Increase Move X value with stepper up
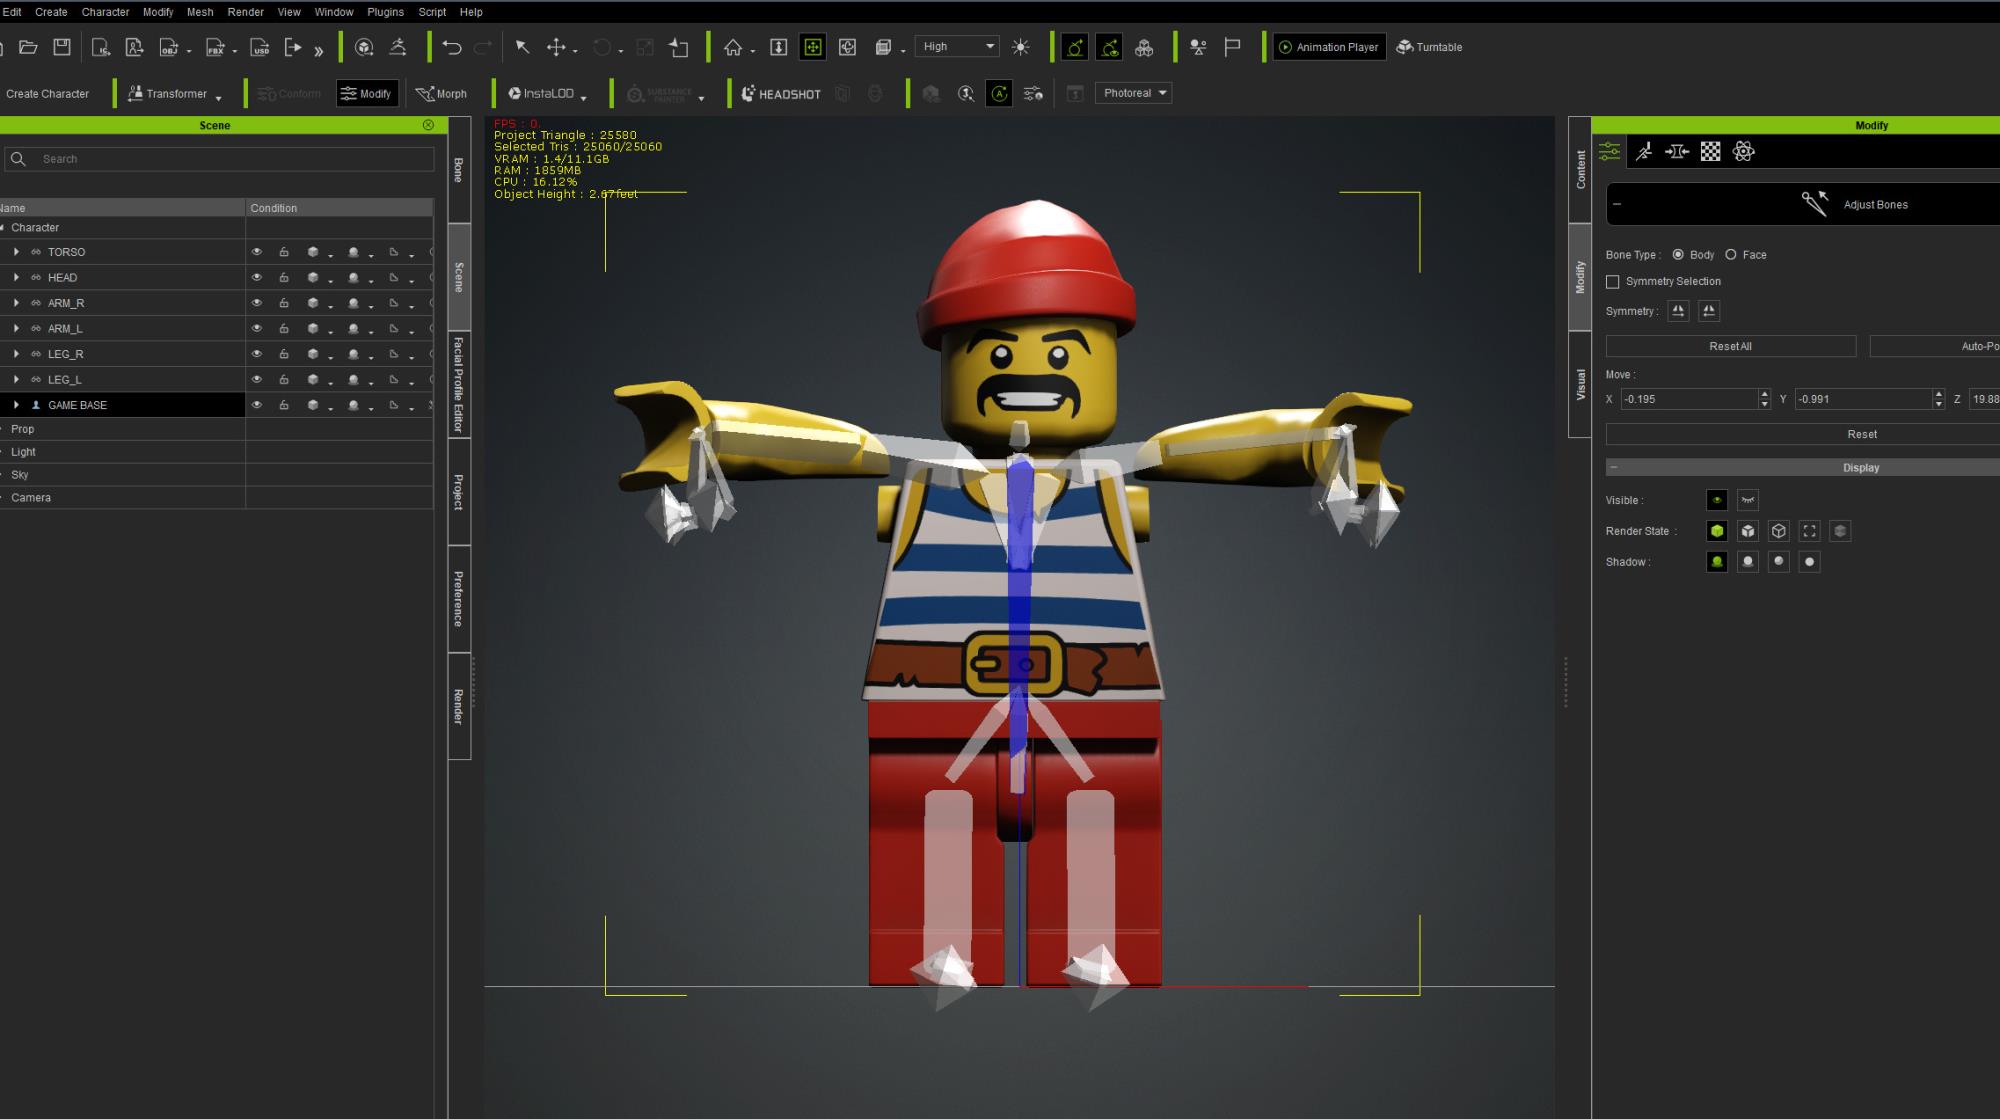Screen dimensions: 2000x1119 (1764, 394)
